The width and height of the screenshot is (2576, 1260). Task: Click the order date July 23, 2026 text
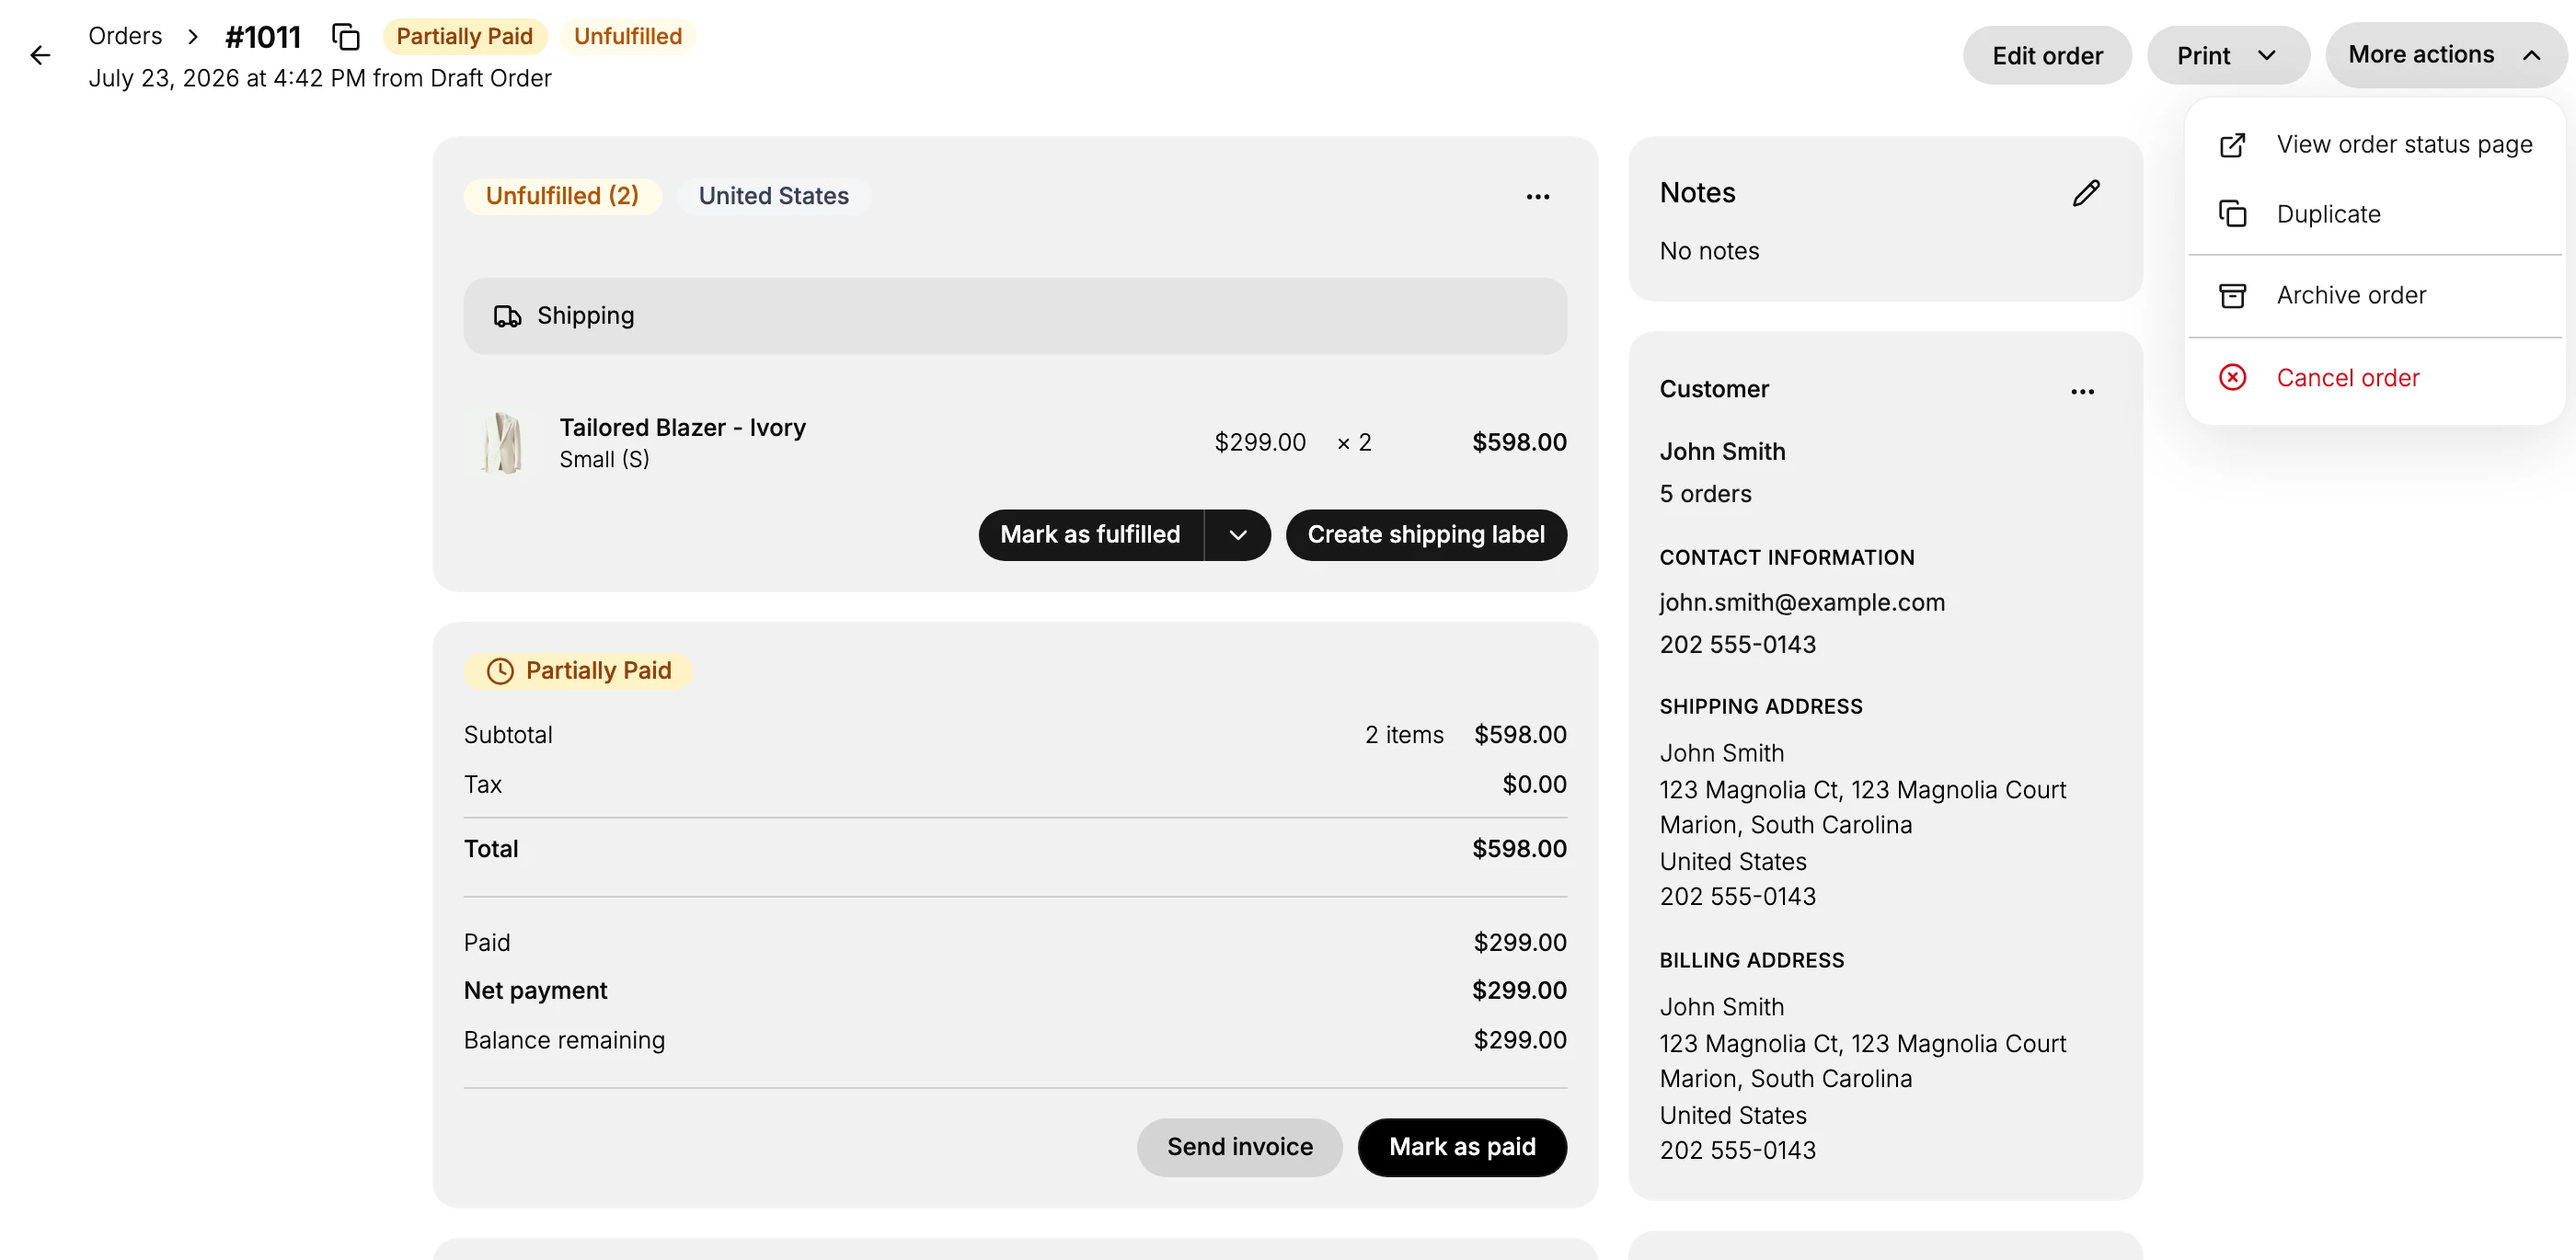pos(320,78)
